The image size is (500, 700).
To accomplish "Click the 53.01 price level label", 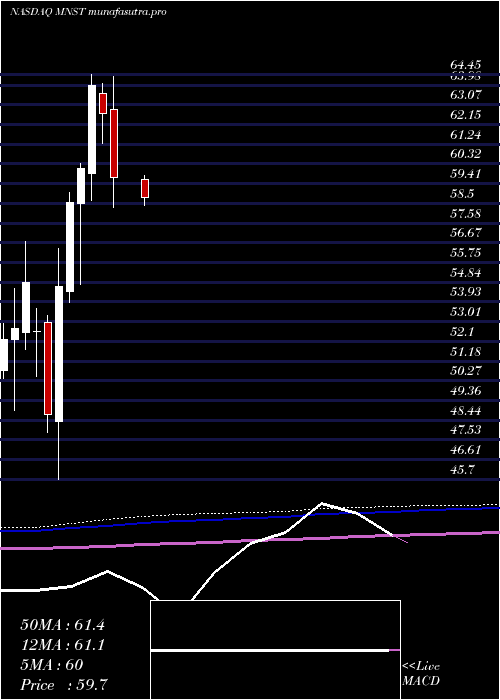I will tap(465, 312).
